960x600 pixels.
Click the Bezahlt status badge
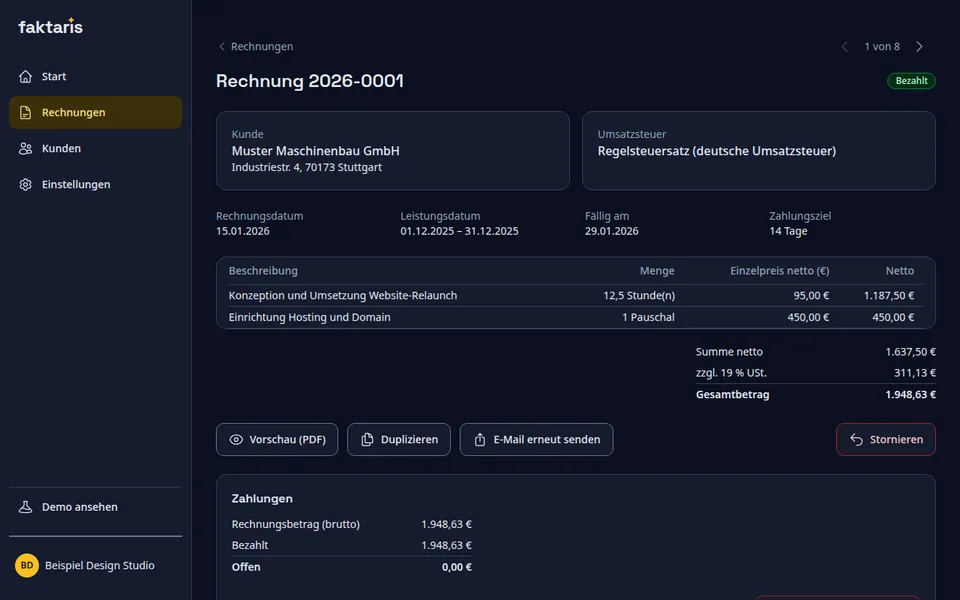point(911,81)
